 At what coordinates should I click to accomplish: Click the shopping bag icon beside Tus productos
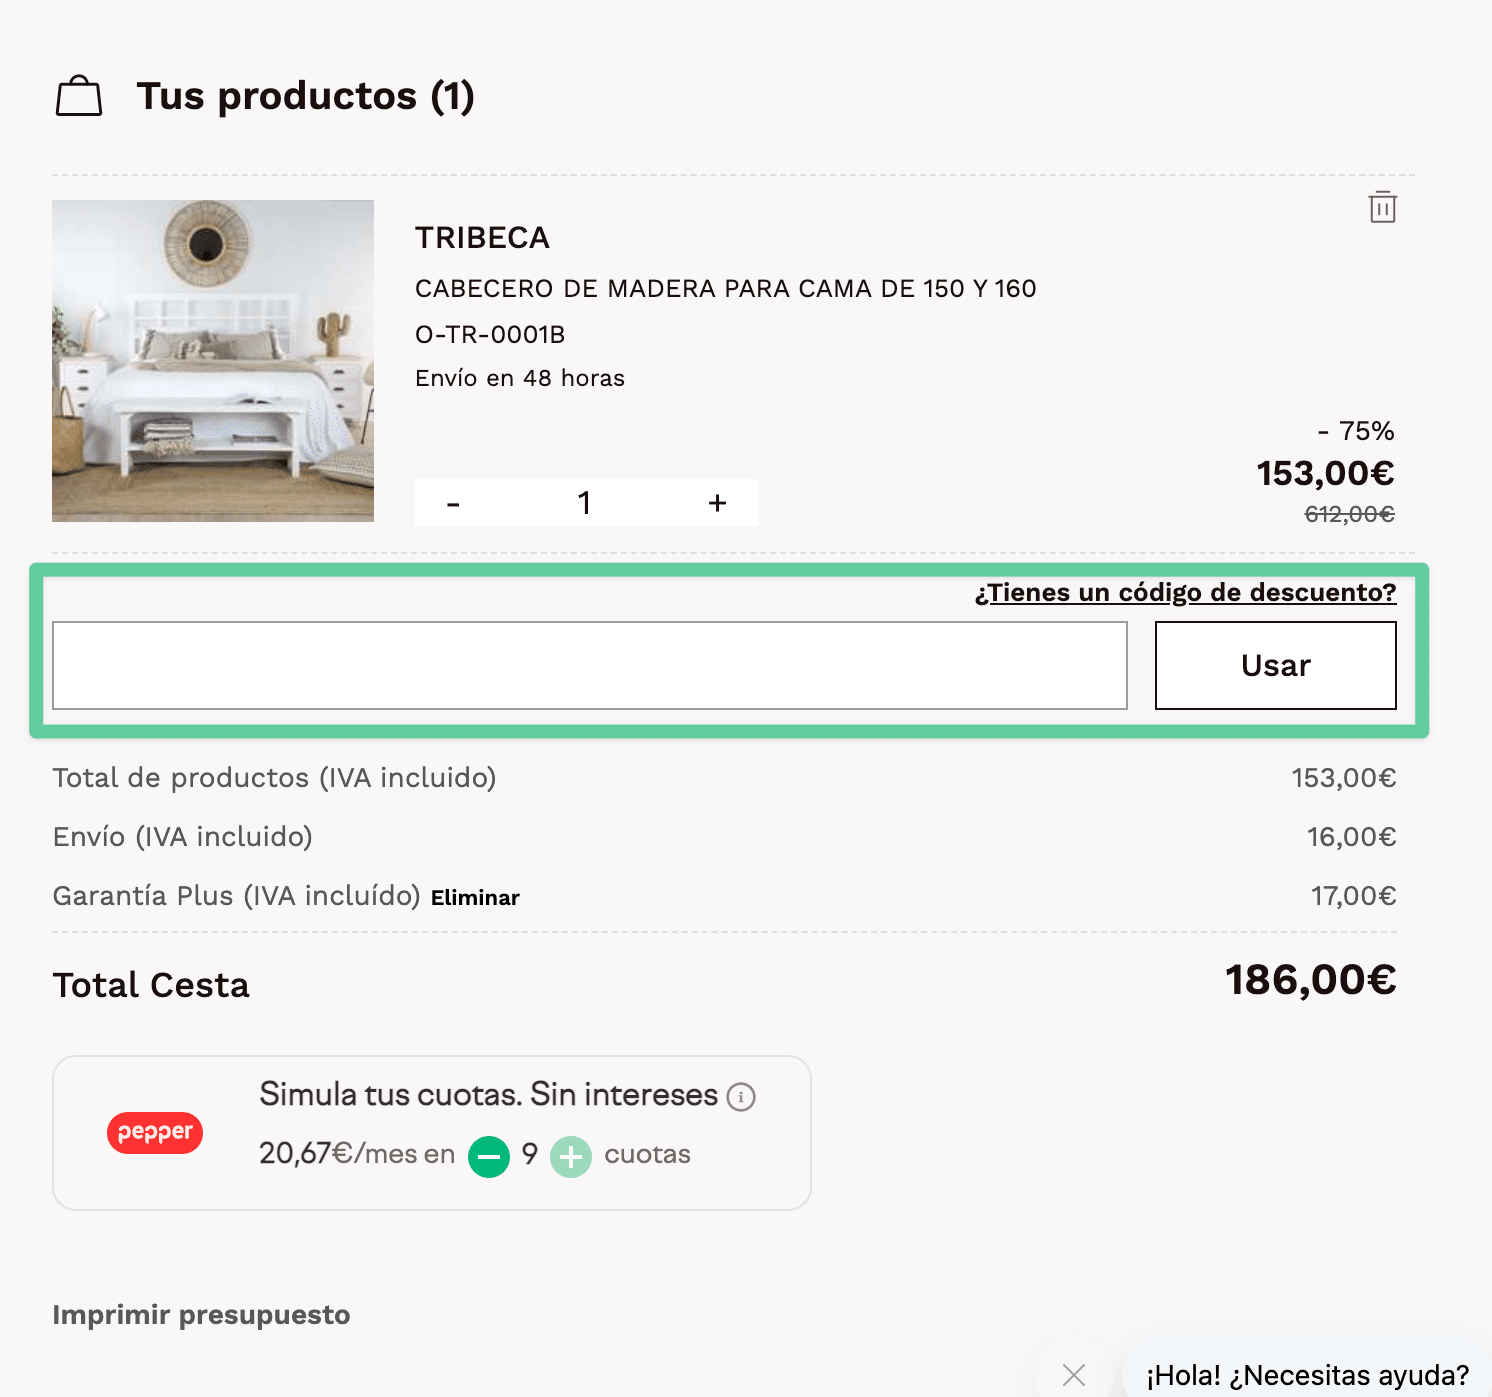(79, 95)
